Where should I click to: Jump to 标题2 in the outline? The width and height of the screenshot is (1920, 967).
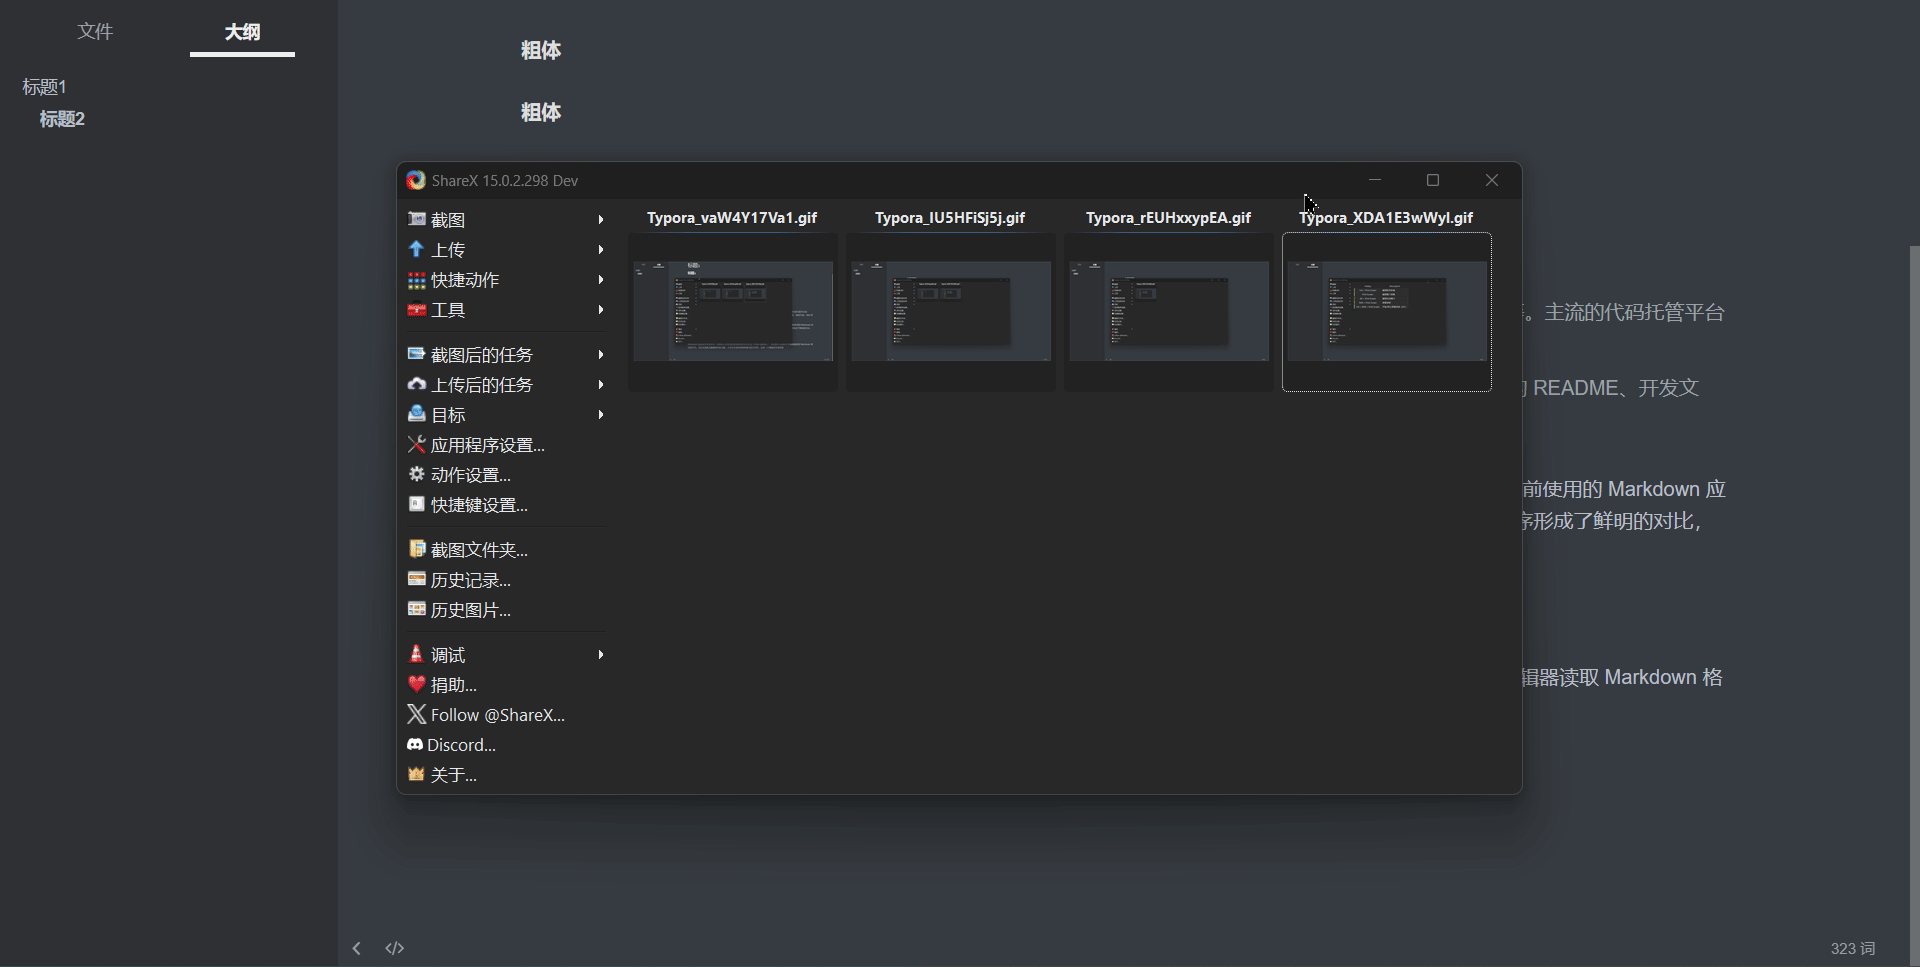coord(62,119)
